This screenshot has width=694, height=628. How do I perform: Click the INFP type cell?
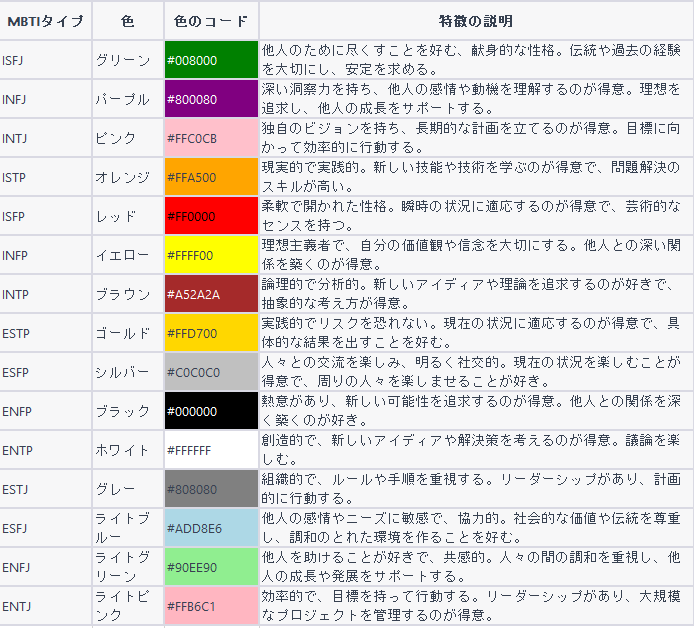pyautogui.click(x=46, y=255)
